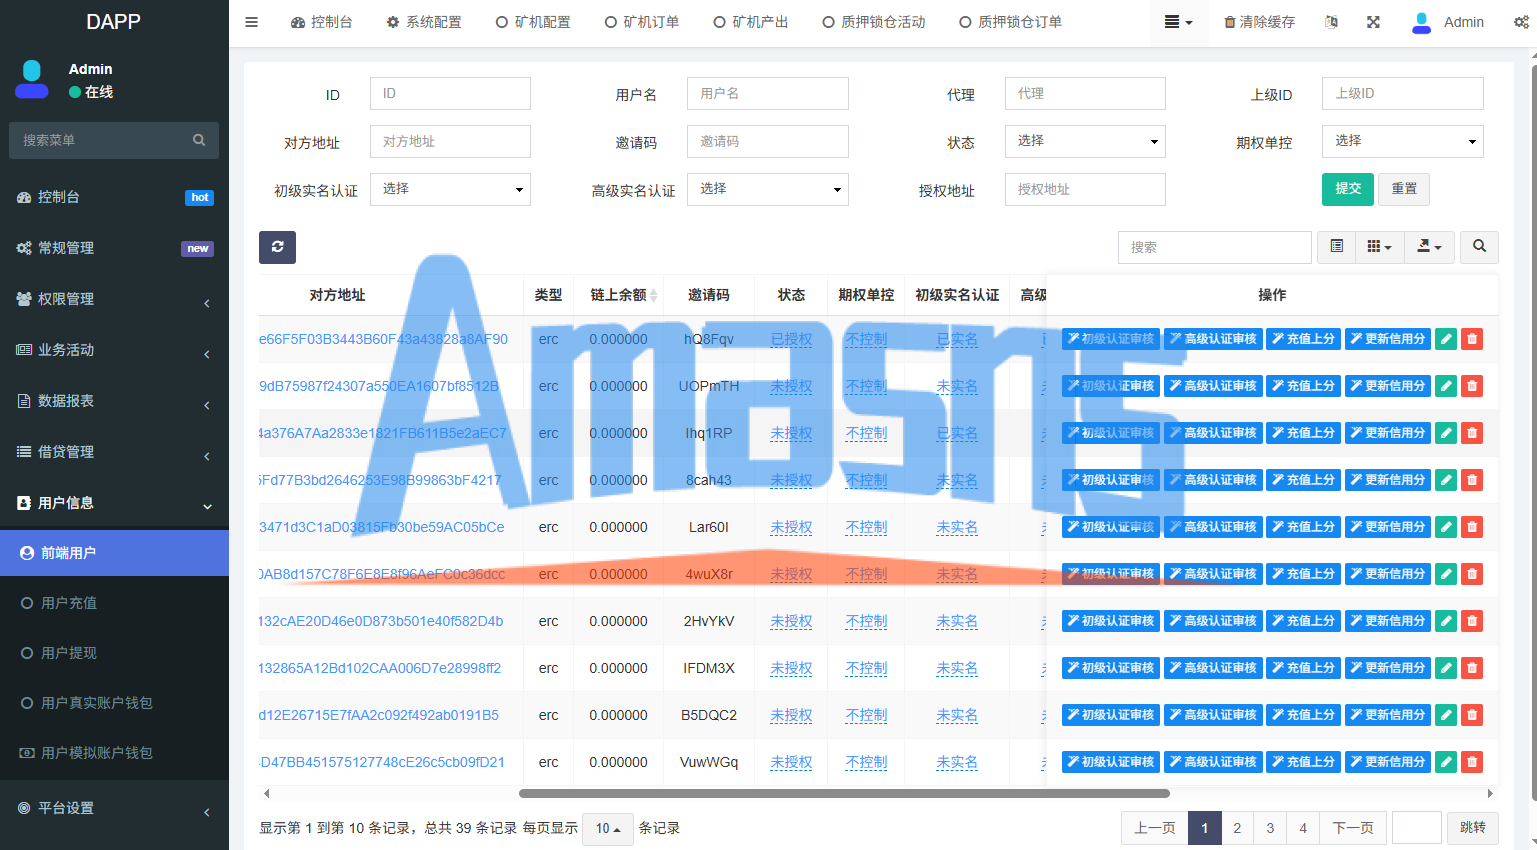Click red delete icon for B5DQC2 row

pos(1472,715)
